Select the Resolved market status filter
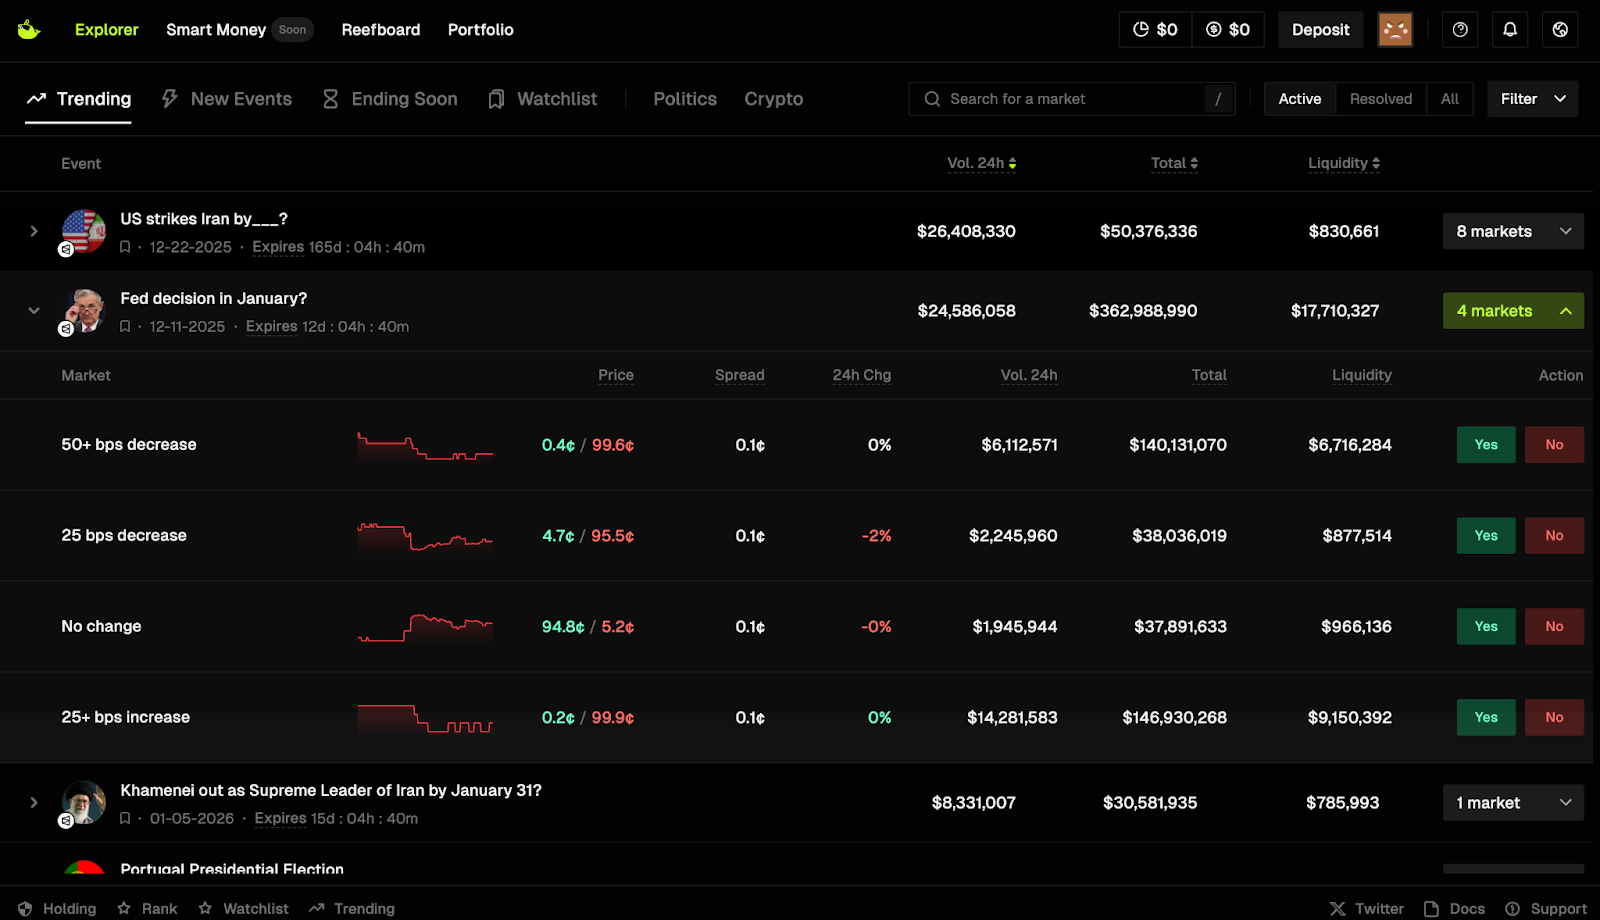Image resolution: width=1600 pixels, height=920 pixels. 1380,99
